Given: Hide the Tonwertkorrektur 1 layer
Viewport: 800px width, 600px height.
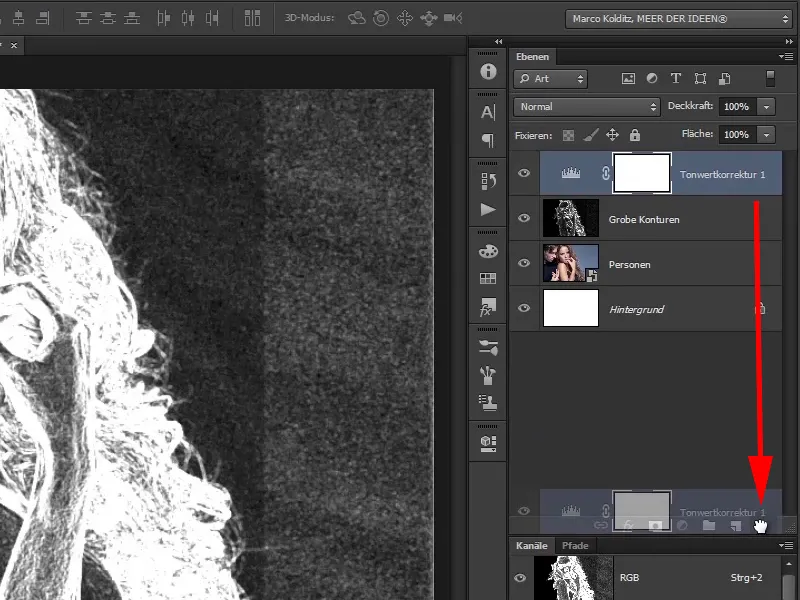Looking at the screenshot, I should [524, 173].
